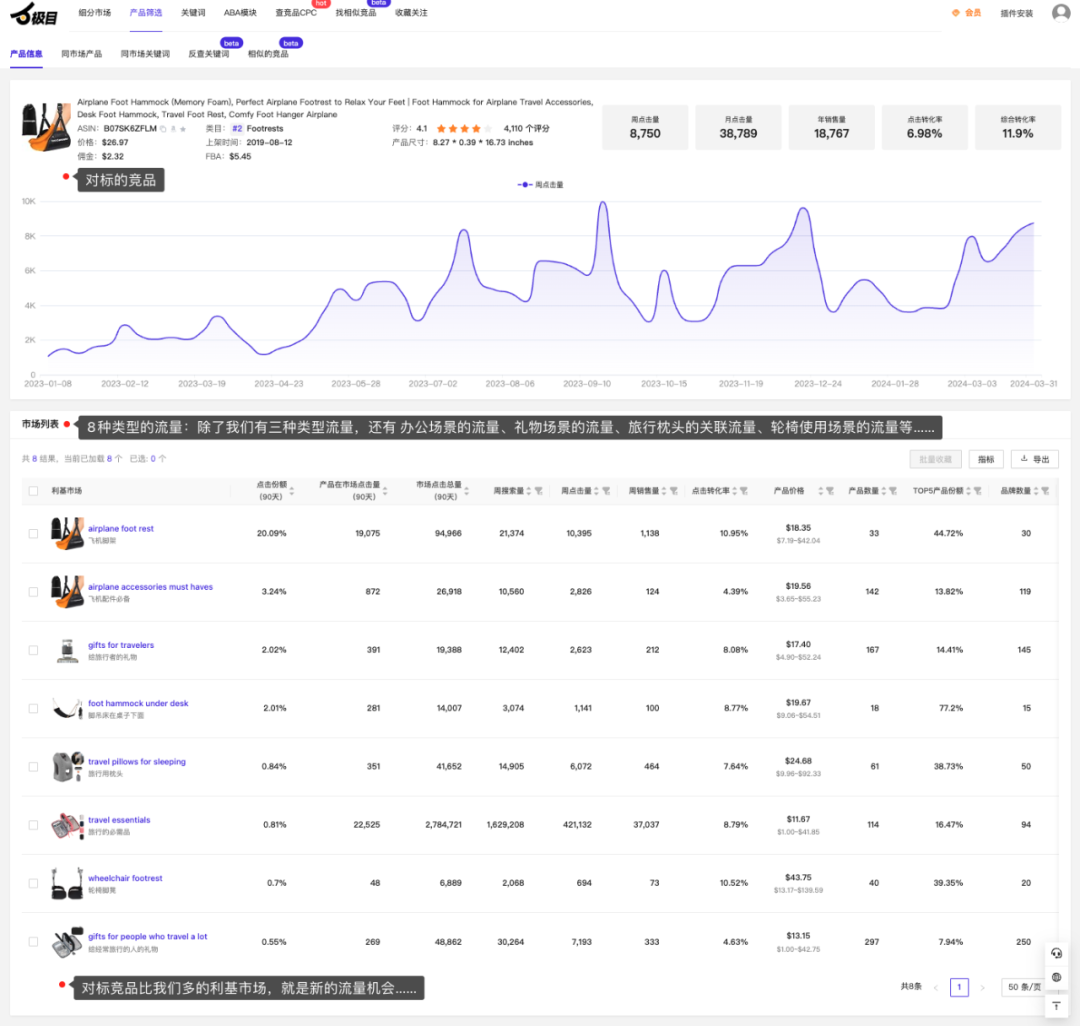Click the customer service headset icon
This screenshot has width=1080, height=1026.
(x=1056, y=954)
